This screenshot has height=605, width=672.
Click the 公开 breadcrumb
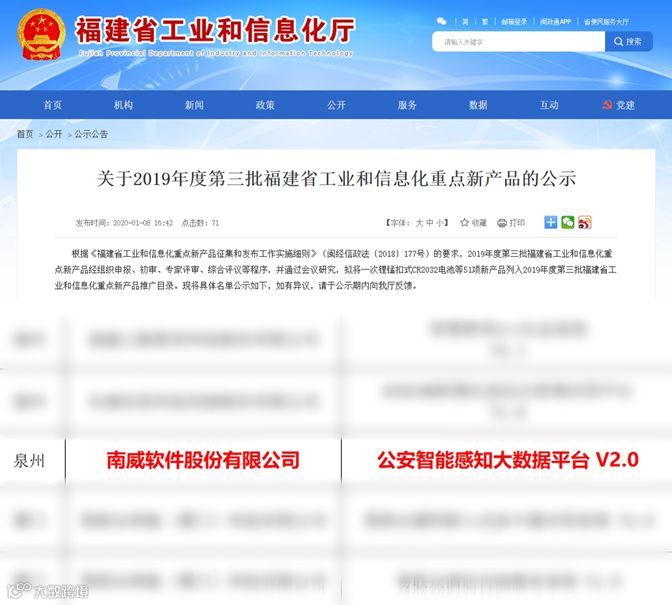[54, 134]
